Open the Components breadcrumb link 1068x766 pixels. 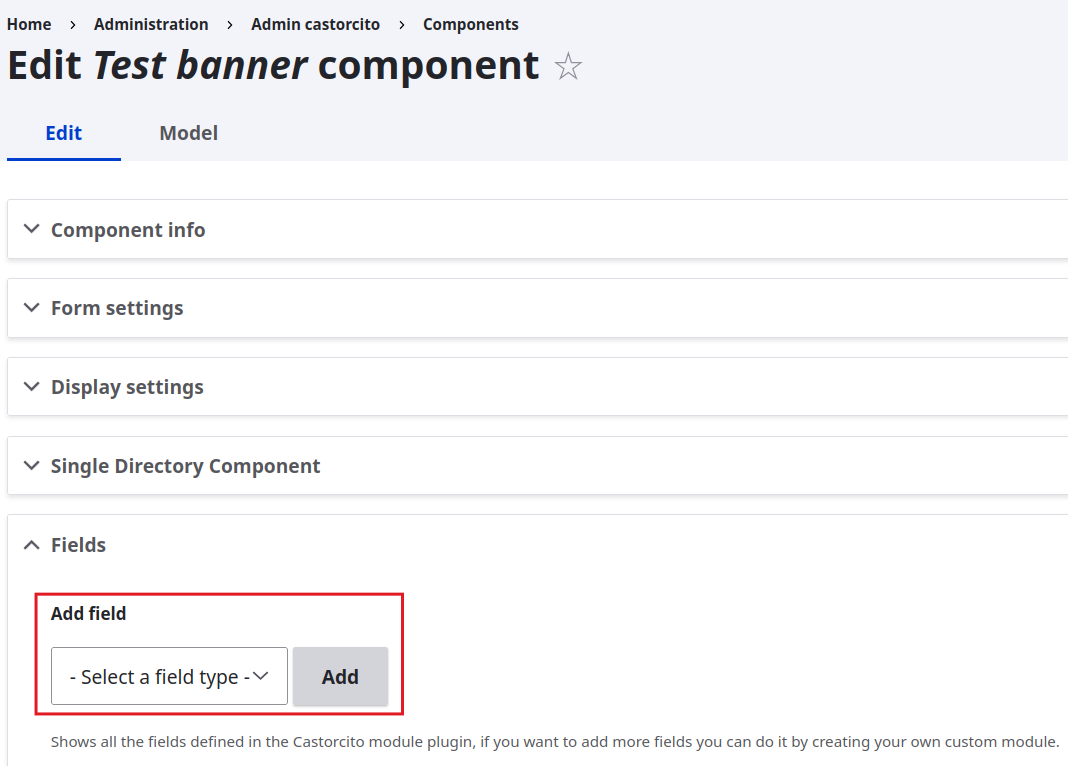(x=470, y=24)
